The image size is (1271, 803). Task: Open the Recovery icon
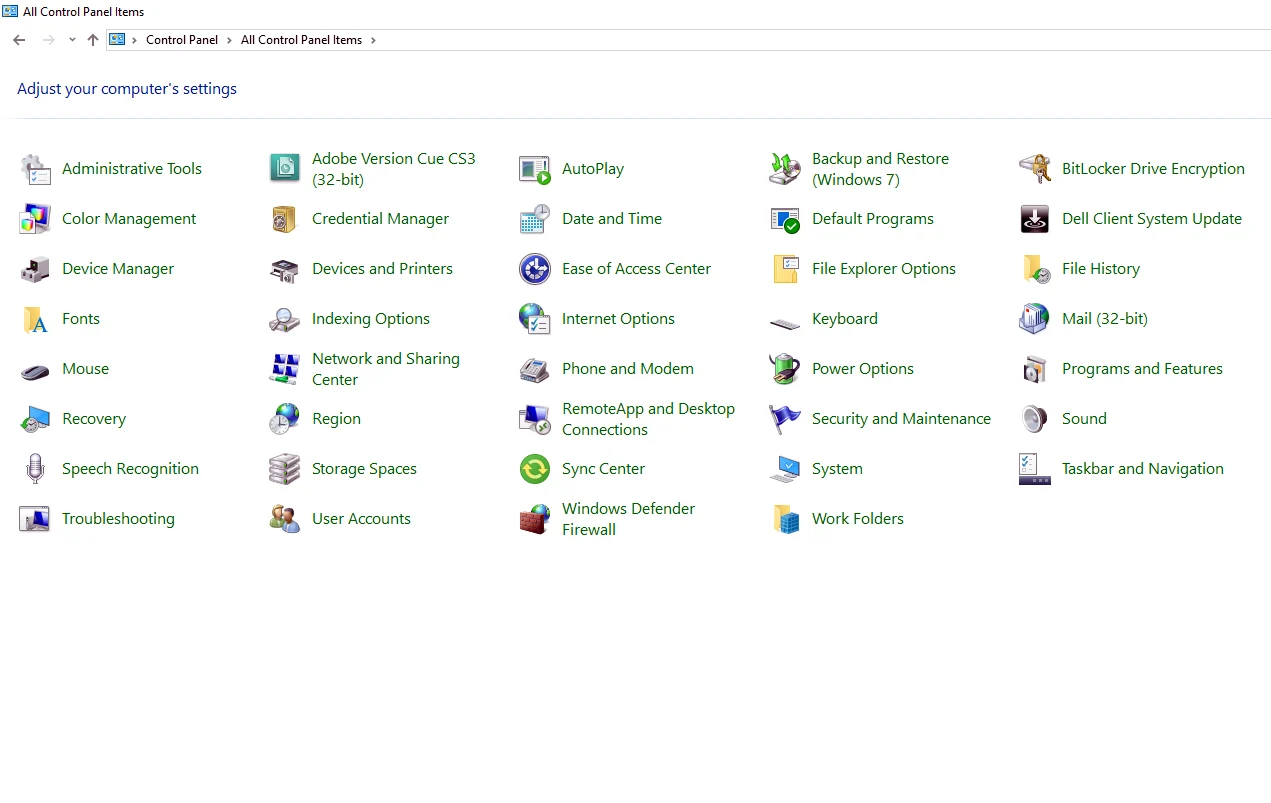click(x=35, y=419)
